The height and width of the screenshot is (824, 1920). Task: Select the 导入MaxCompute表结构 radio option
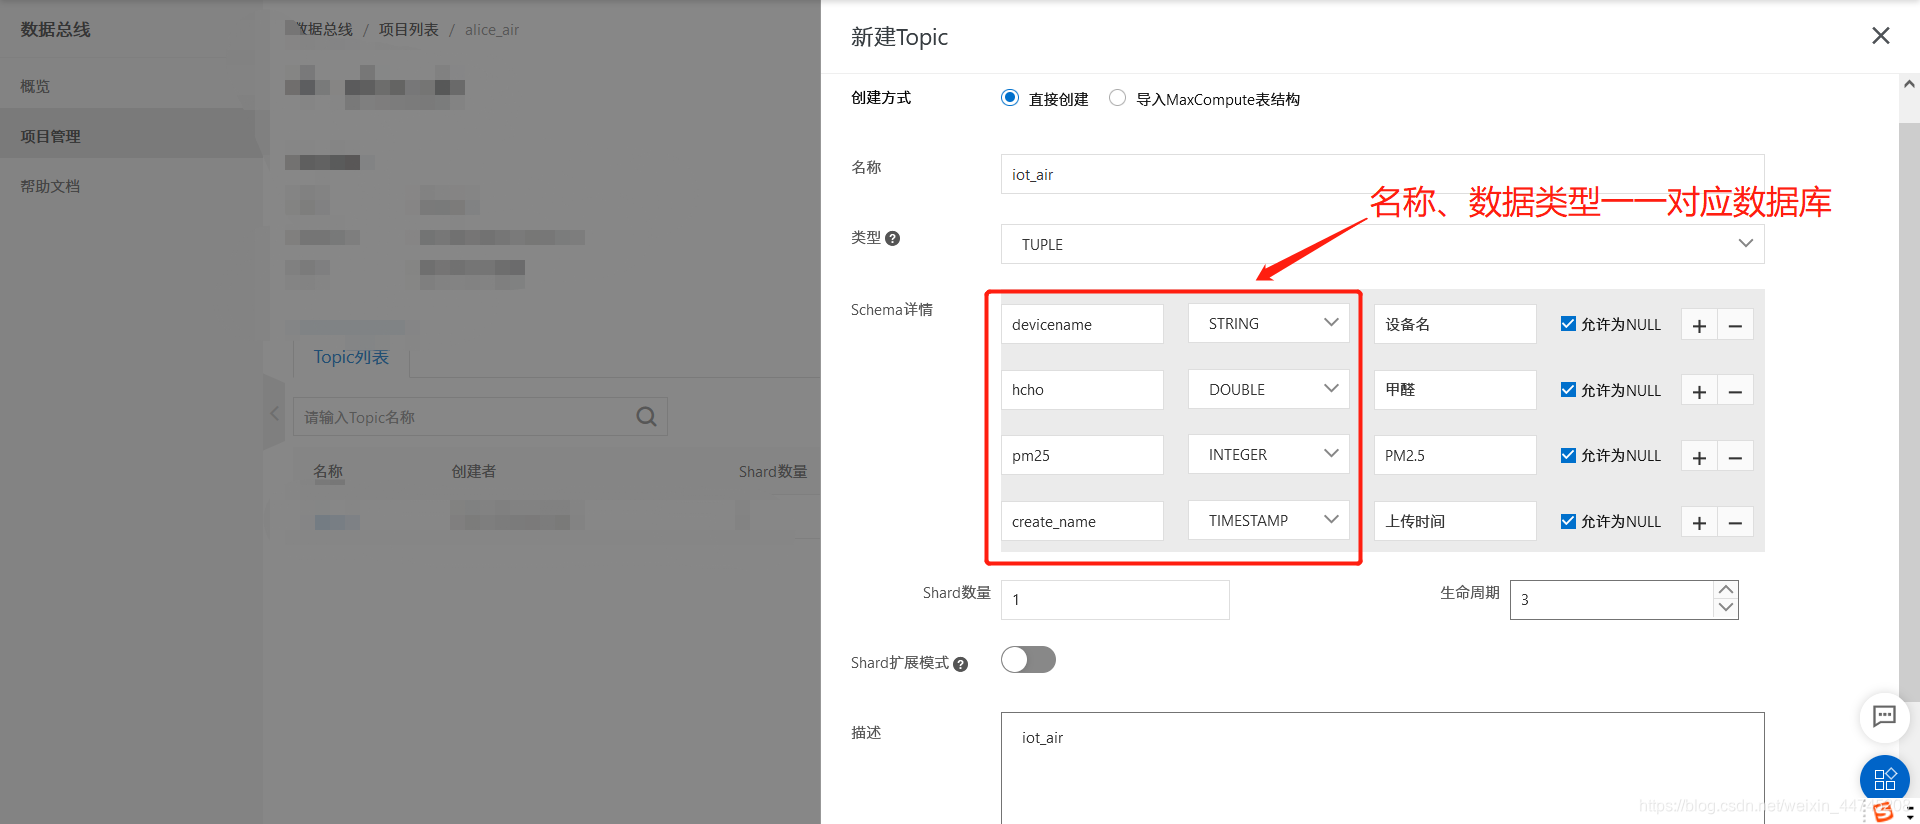click(x=1117, y=98)
